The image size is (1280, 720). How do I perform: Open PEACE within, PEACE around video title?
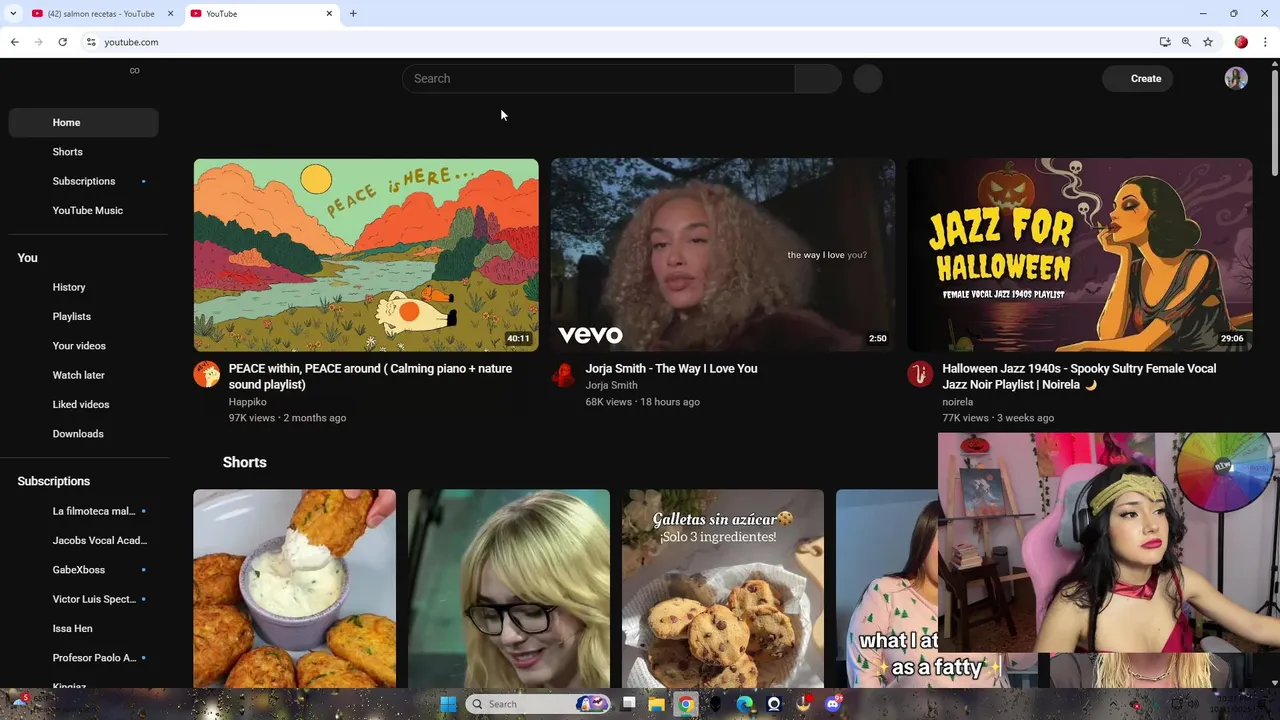370,376
